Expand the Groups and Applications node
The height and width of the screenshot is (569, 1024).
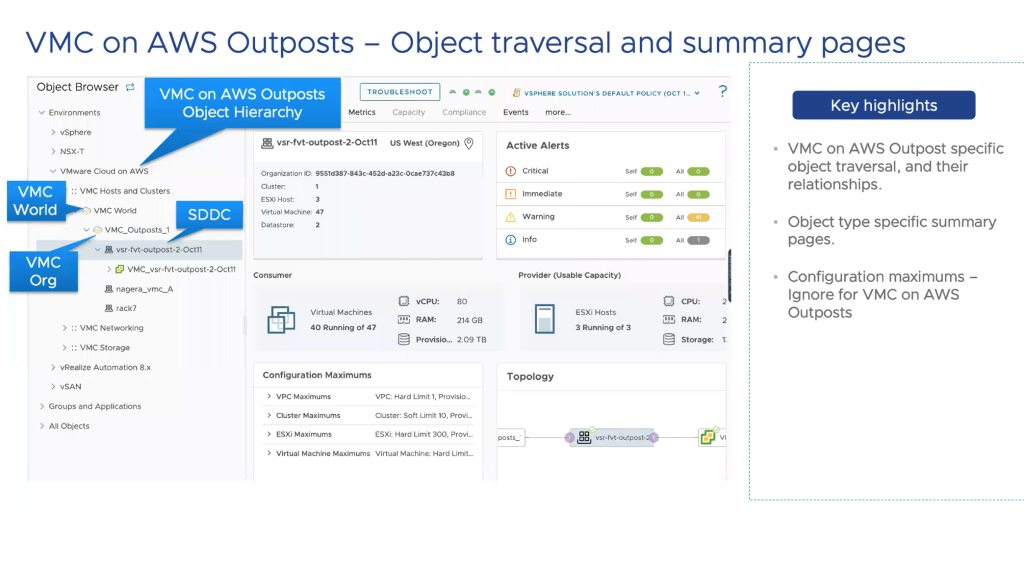42,406
